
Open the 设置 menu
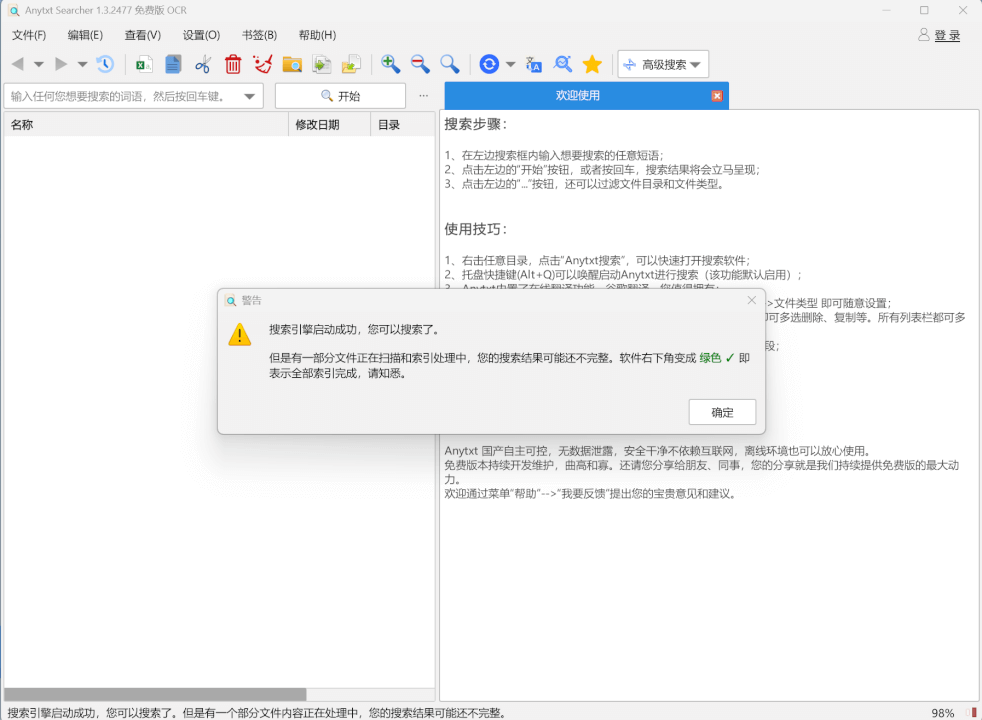201,35
